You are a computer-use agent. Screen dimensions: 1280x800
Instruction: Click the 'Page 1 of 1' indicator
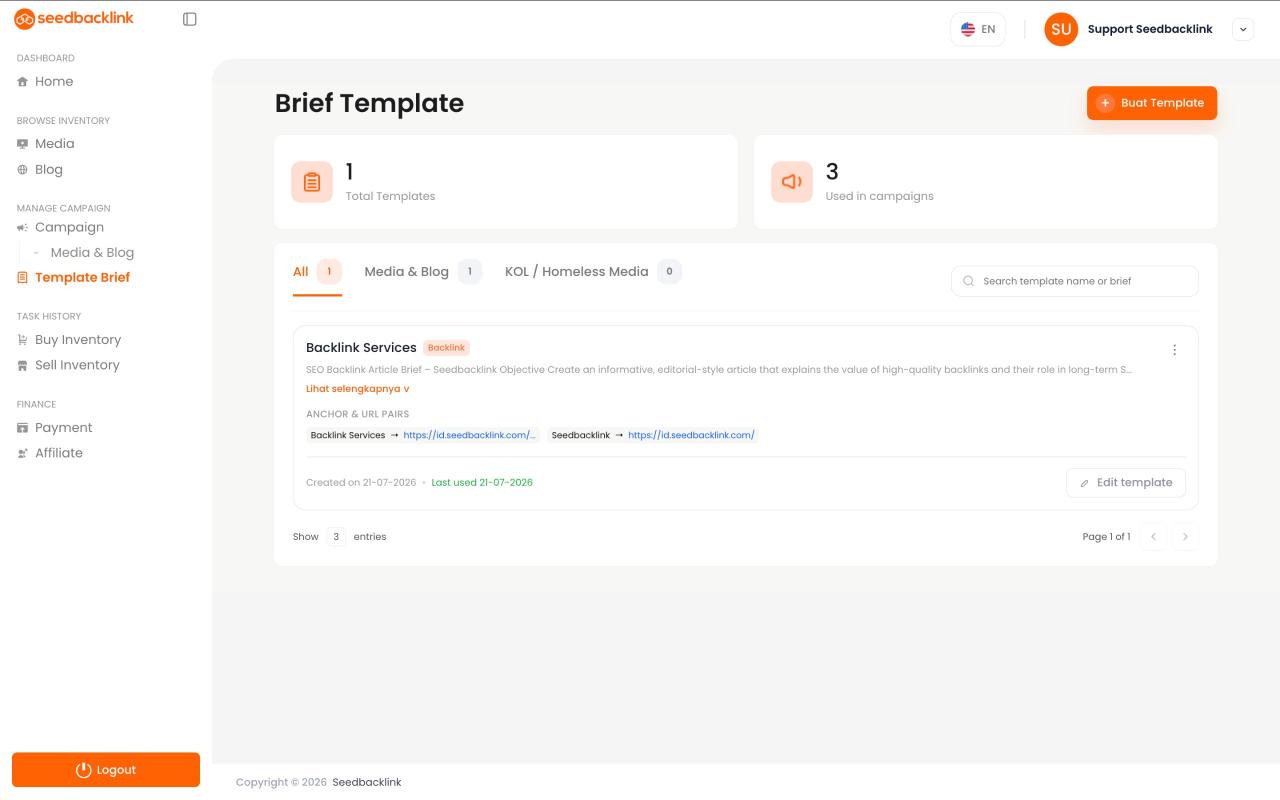pos(1106,537)
